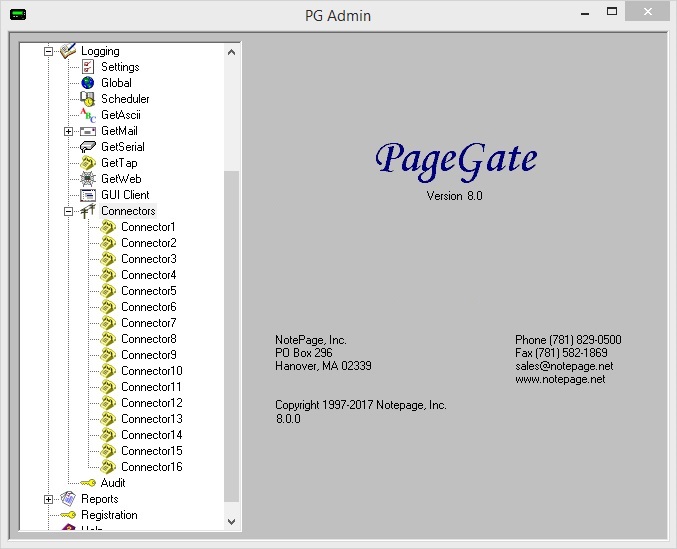The image size is (677, 549).
Task: Click the Audit key icon
Action: point(88,483)
